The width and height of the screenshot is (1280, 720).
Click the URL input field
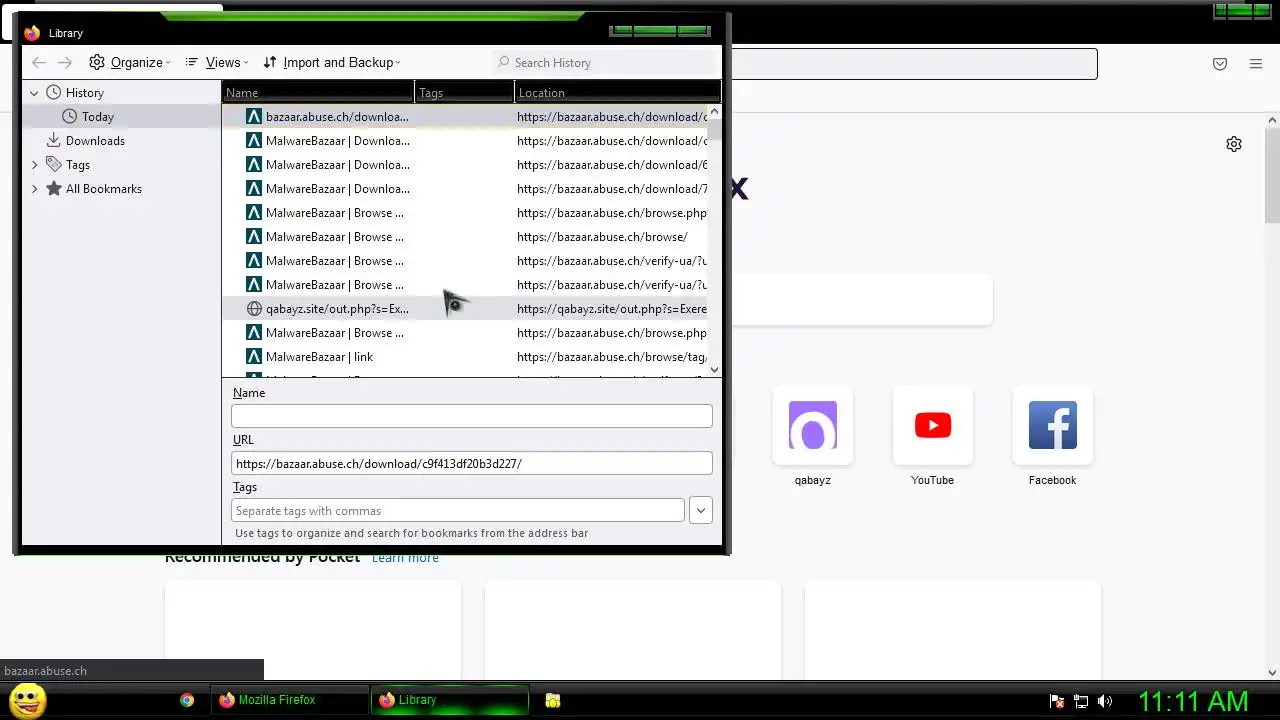[472, 463]
